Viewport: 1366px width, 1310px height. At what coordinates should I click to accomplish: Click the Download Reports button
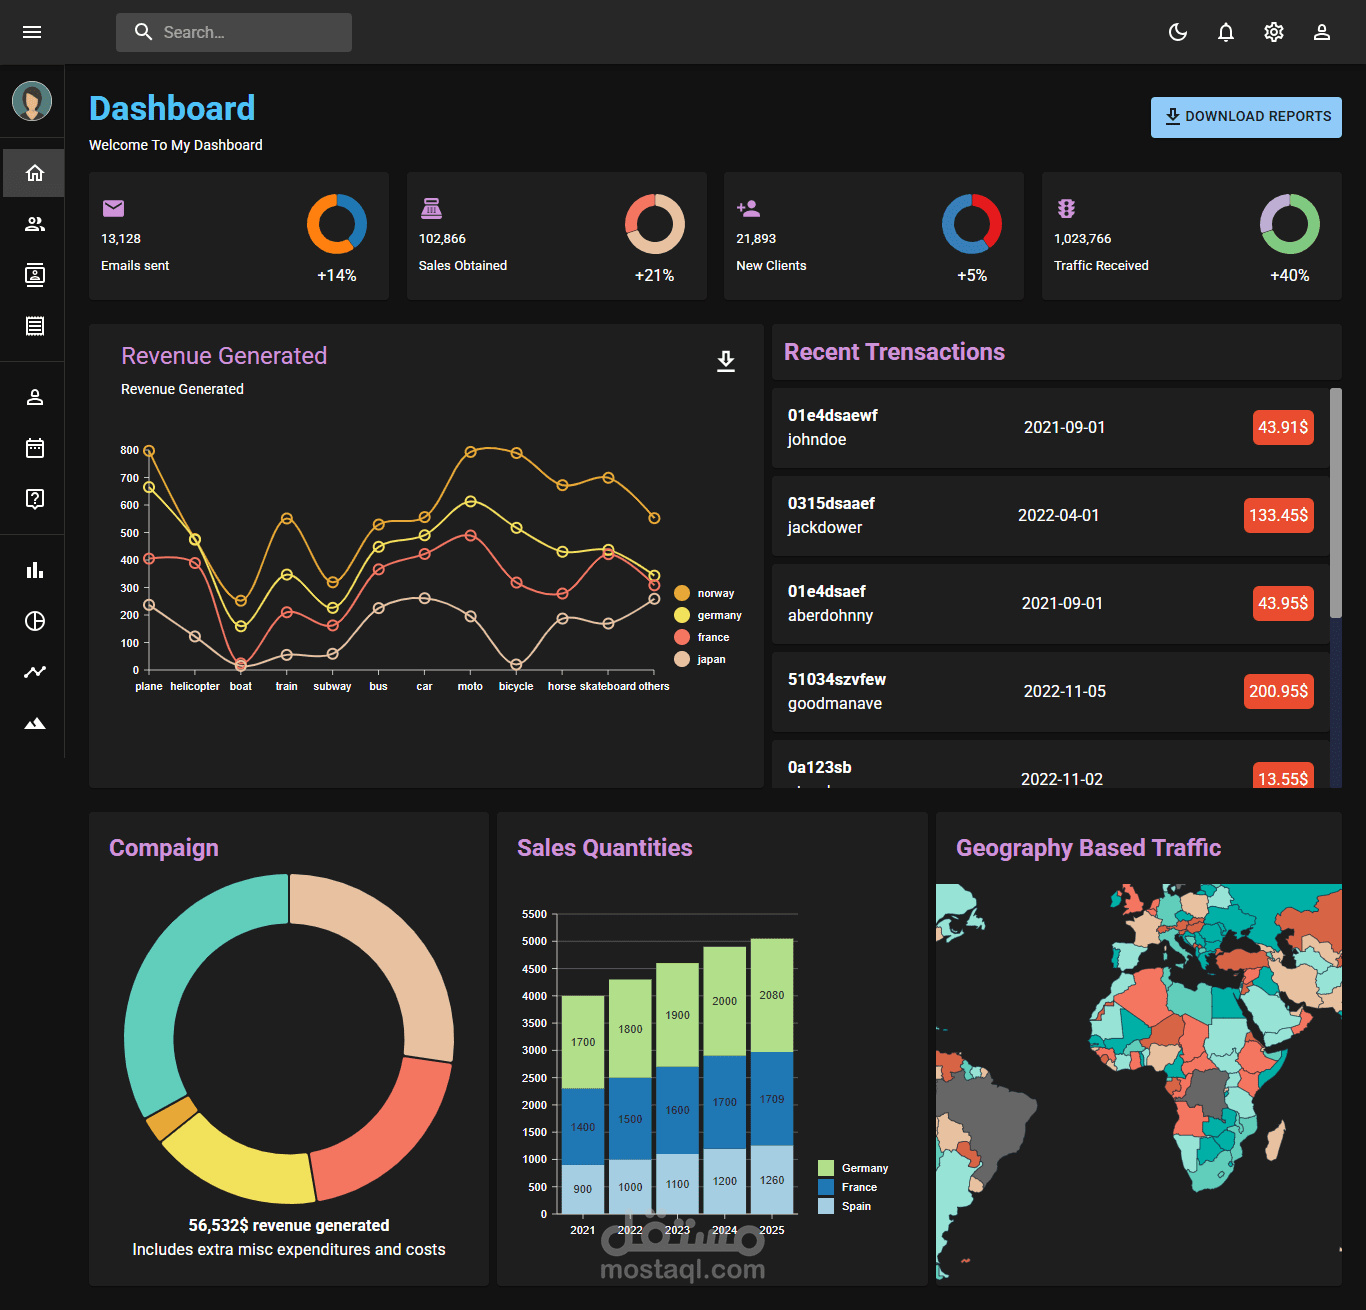pos(1246,117)
